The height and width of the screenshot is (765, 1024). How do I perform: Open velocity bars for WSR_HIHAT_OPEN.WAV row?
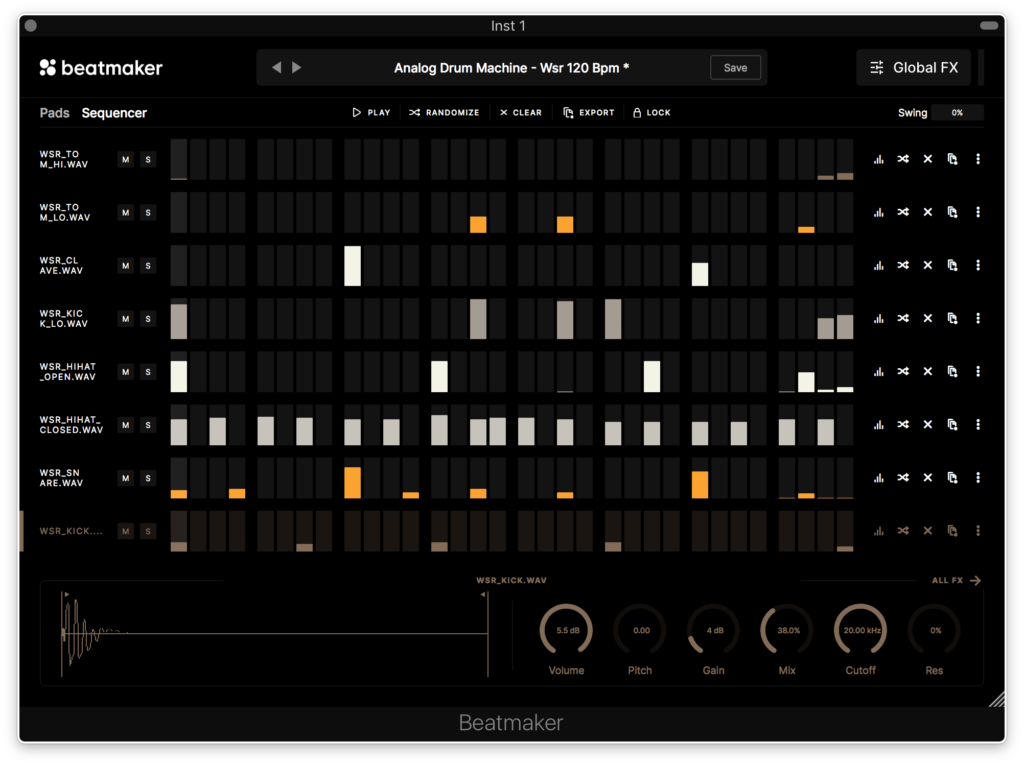tap(878, 372)
